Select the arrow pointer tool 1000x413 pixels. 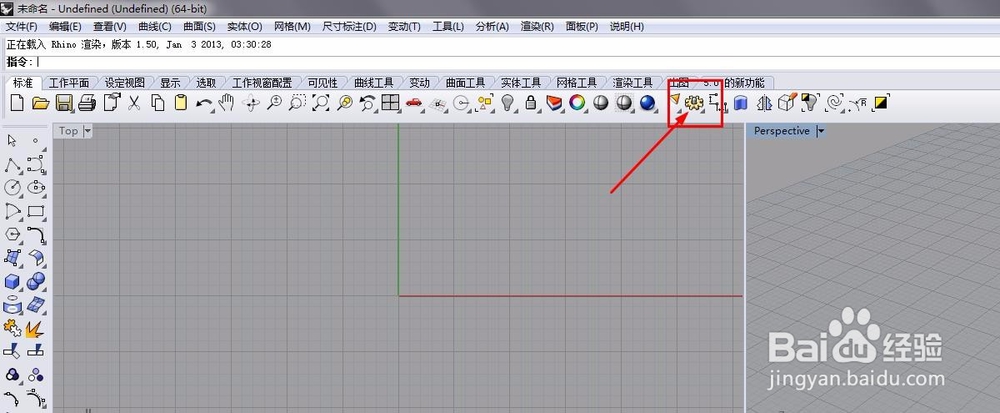(x=11, y=141)
